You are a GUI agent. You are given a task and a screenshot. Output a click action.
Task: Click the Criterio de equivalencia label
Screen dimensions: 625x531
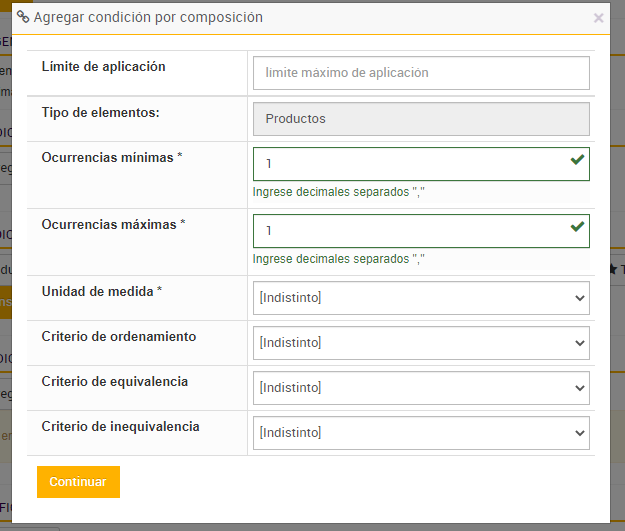coord(115,381)
